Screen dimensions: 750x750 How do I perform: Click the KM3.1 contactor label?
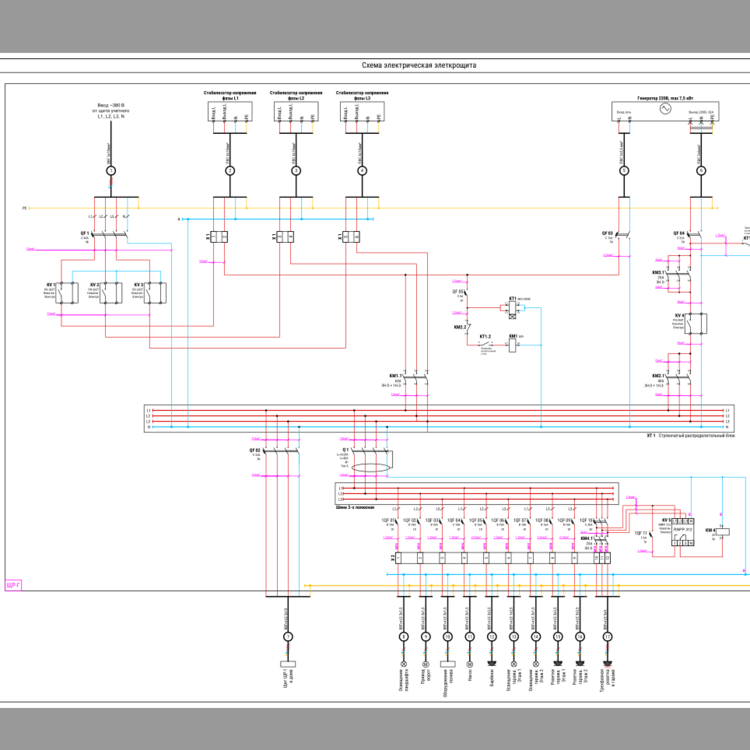[x=658, y=273]
